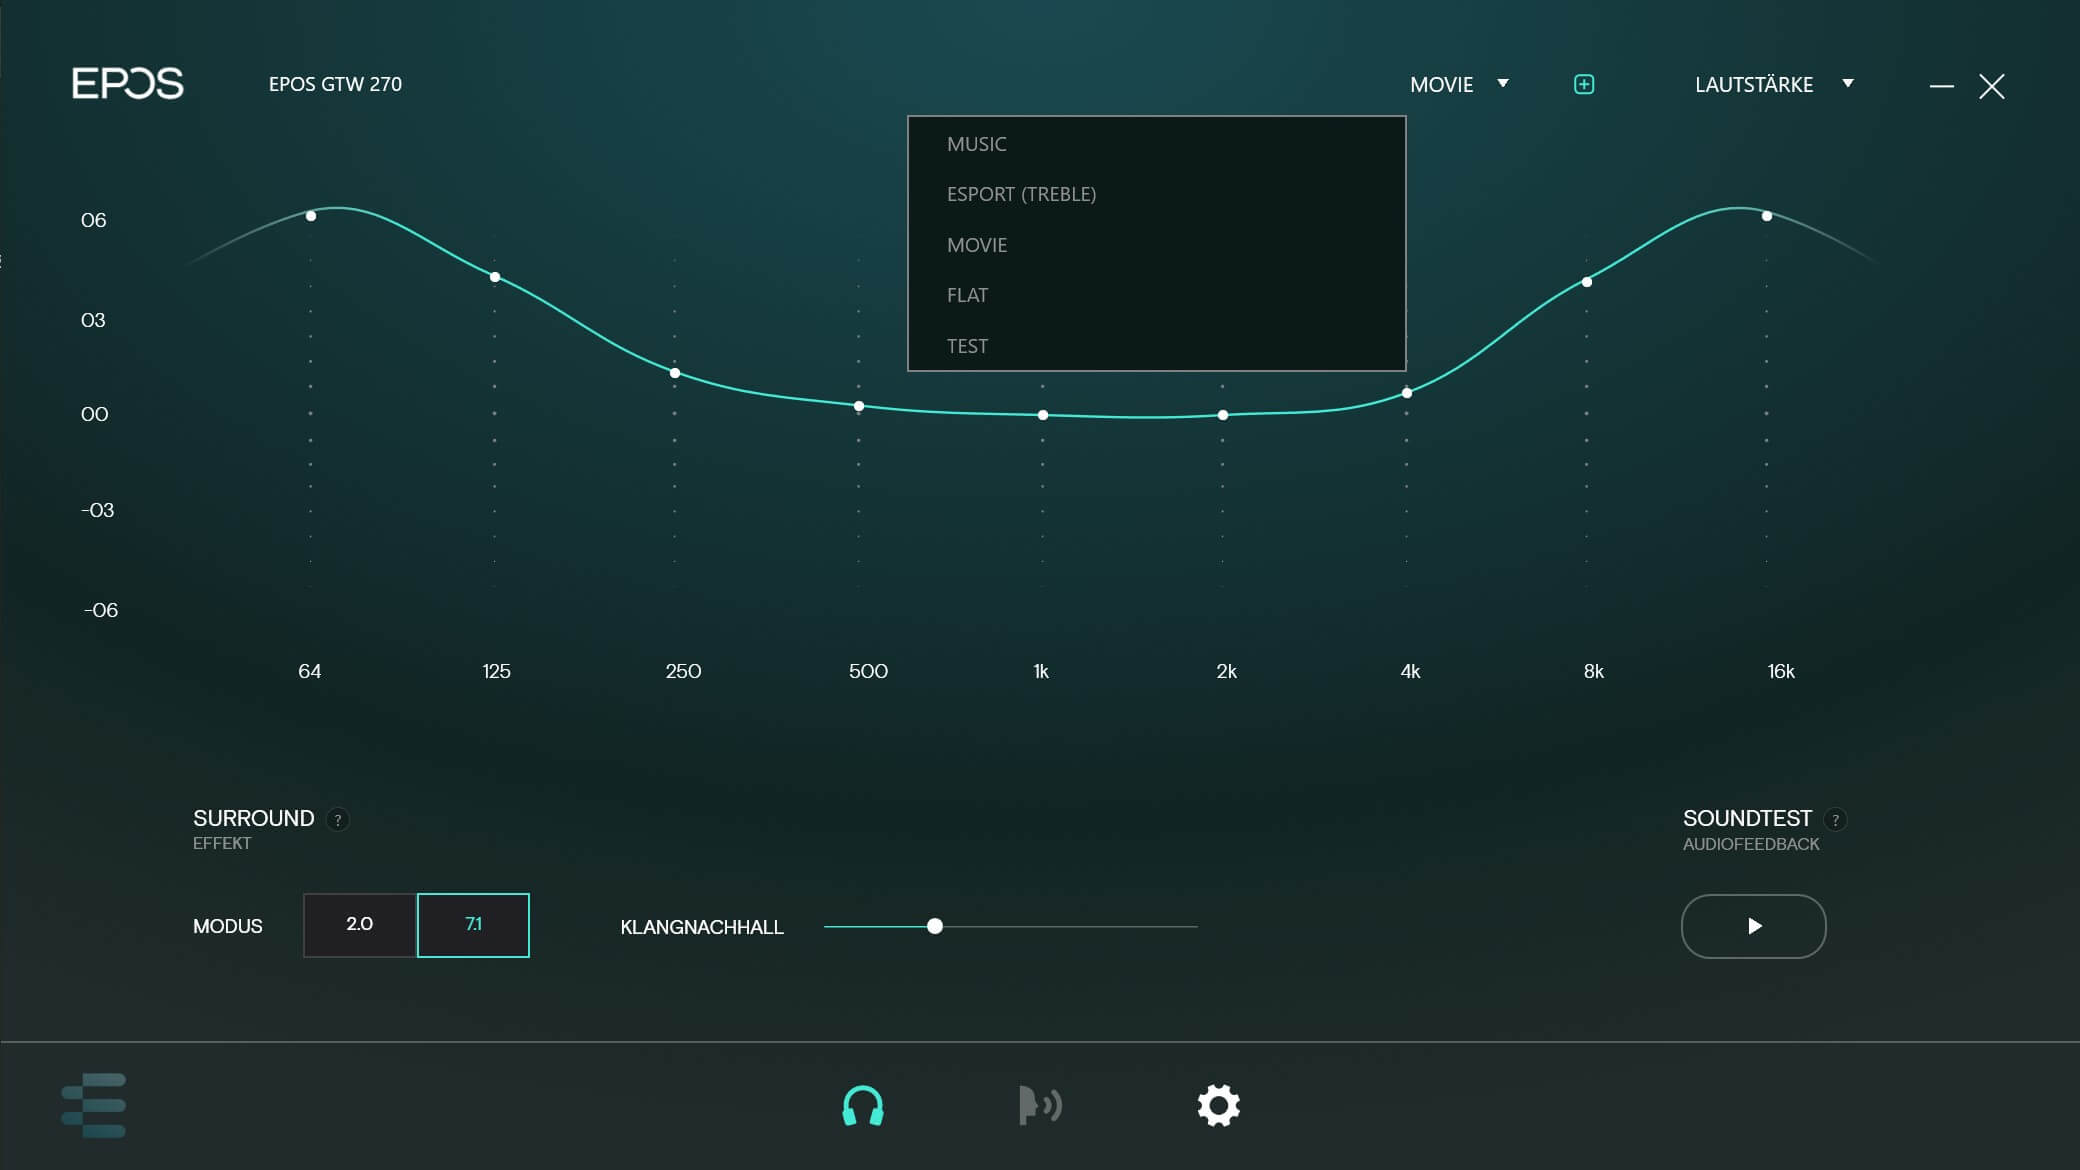Open the microphone settings tab
Screen dimensions: 2080x1170
[x=1040, y=1105]
